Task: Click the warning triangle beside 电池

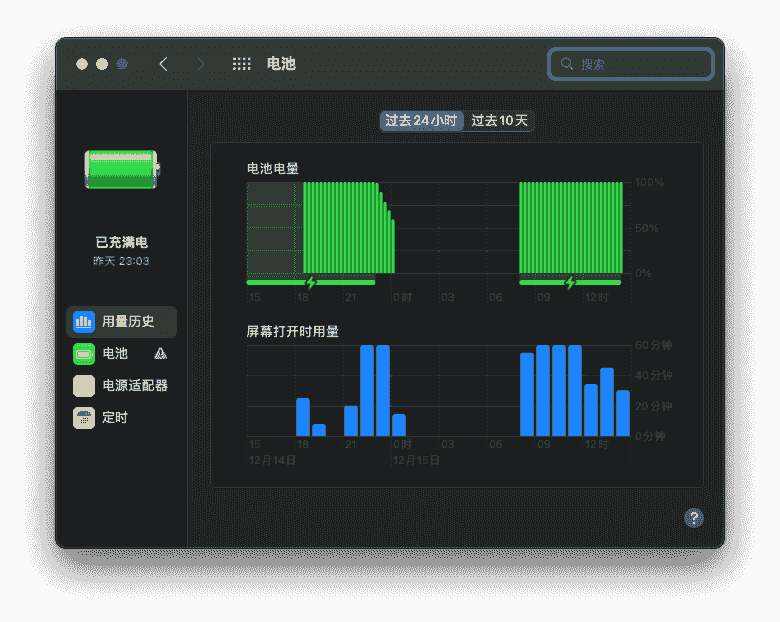Action: 161,354
